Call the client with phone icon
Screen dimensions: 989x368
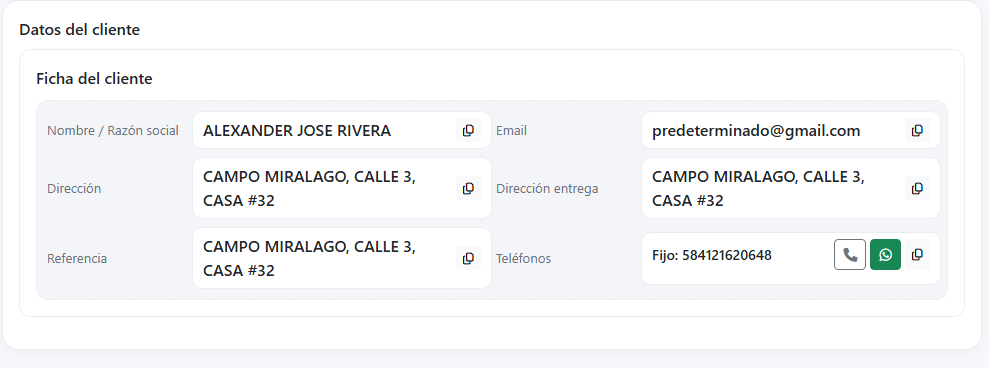(850, 255)
